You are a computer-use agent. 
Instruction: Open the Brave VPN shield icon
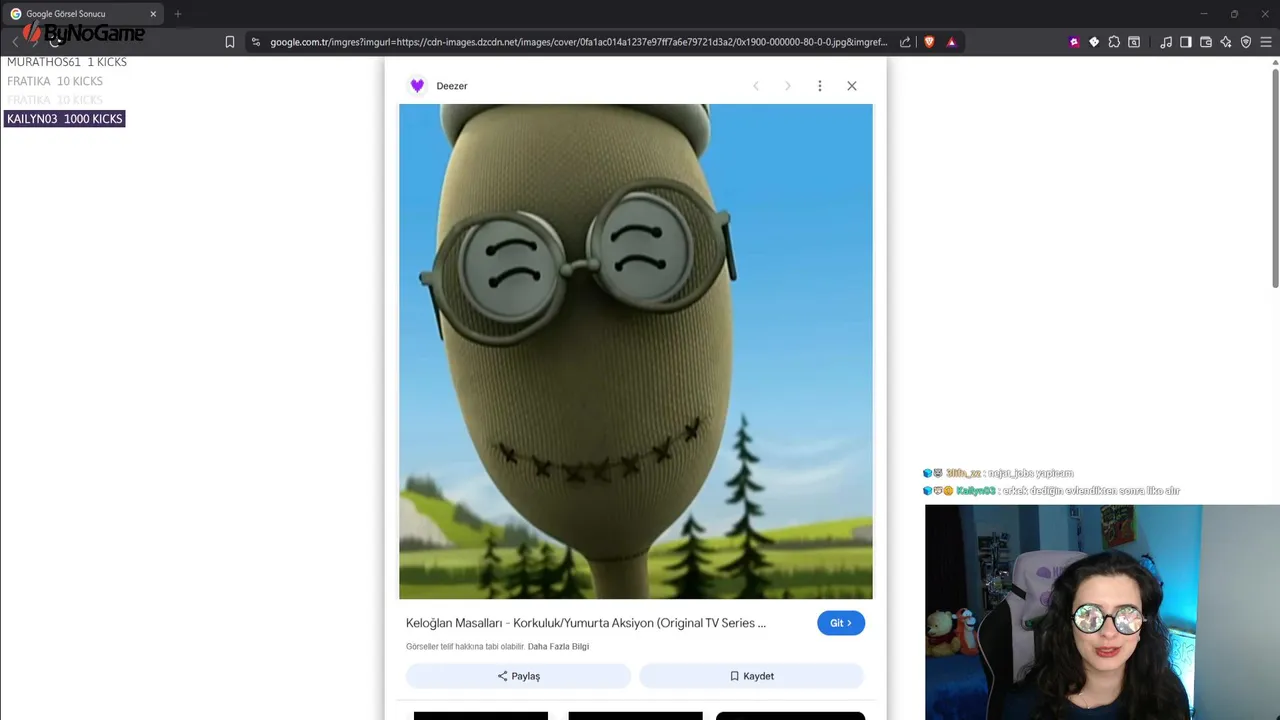pos(1246,42)
